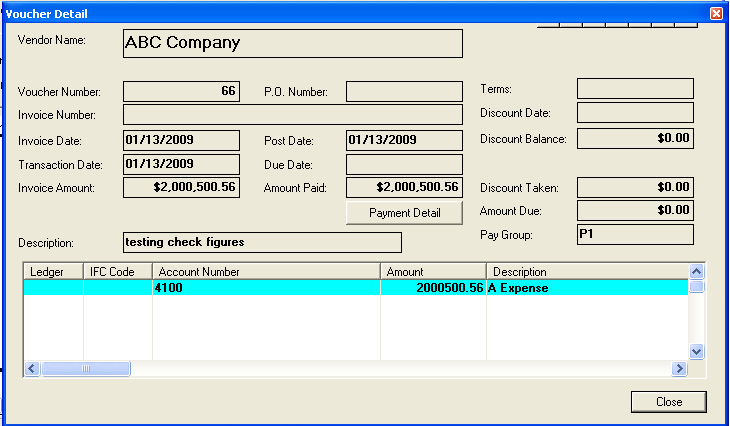
Task: Select the 'testing check figures' description field
Action: click(x=261, y=242)
